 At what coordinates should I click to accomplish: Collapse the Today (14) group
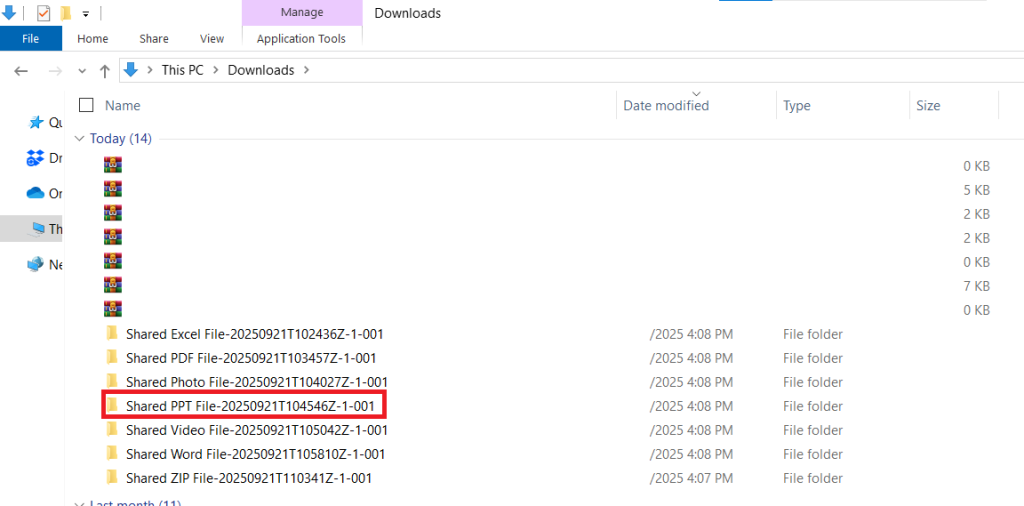point(80,139)
